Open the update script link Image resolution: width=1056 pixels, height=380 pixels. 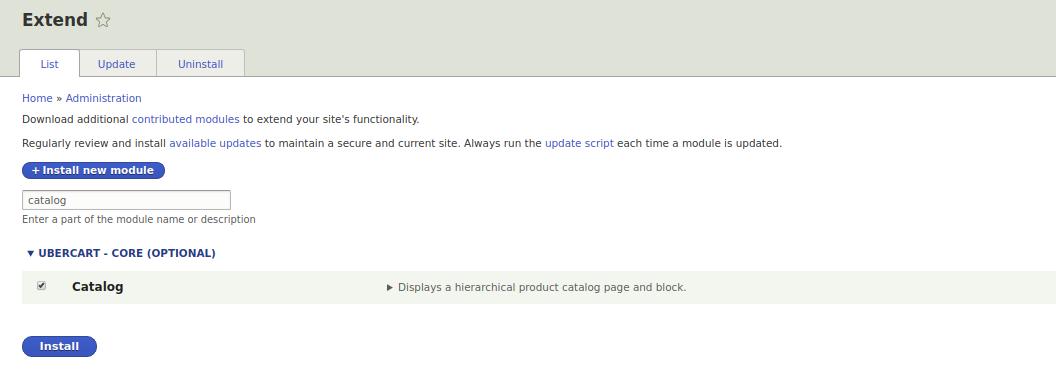tap(579, 144)
